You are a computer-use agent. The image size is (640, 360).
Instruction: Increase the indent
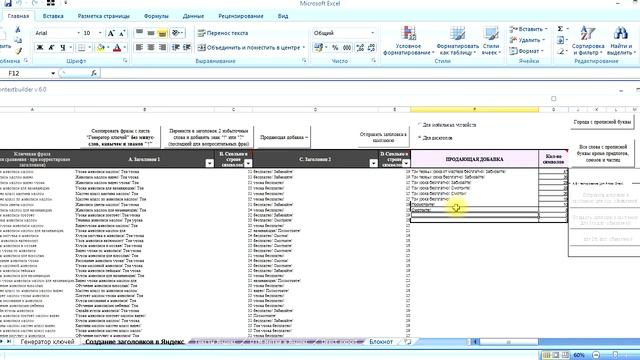point(187,47)
